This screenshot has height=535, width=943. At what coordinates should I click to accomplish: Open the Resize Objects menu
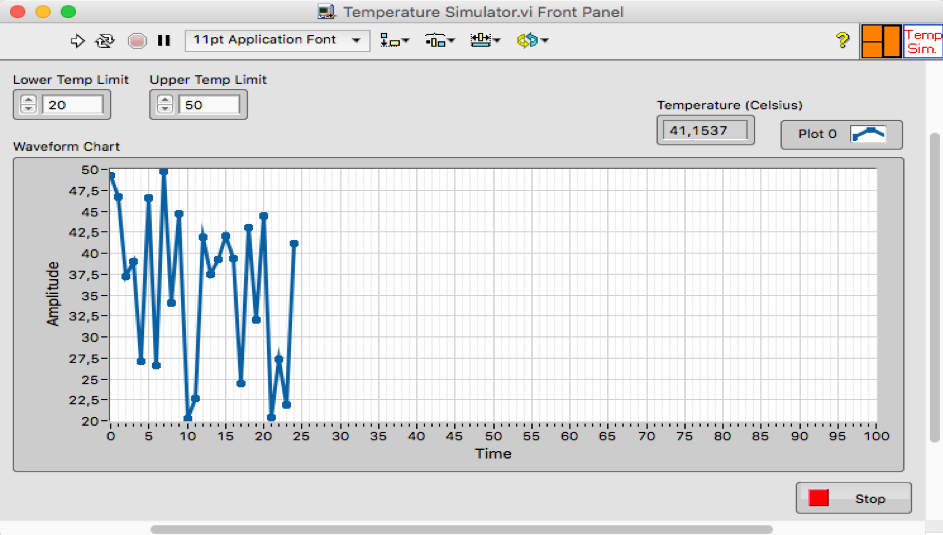tap(485, 40)
